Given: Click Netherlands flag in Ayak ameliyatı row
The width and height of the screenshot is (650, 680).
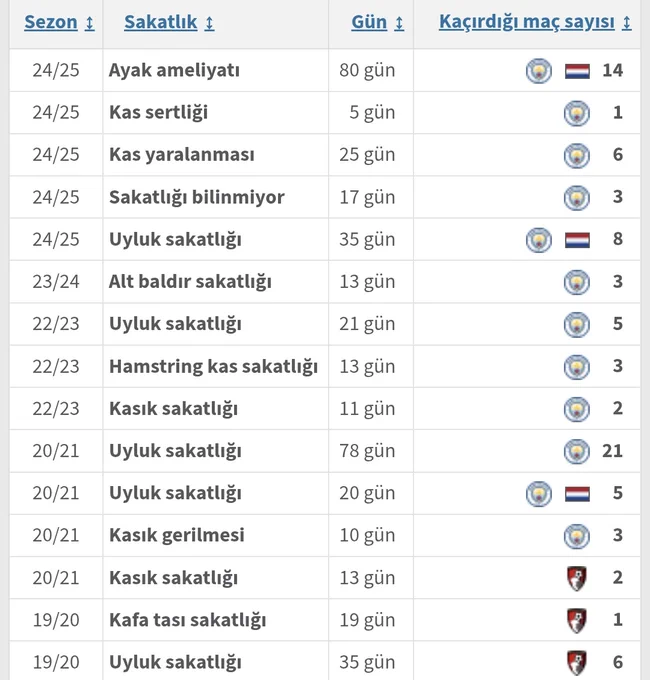Looking at the screenshot, I should coord(577,71).
